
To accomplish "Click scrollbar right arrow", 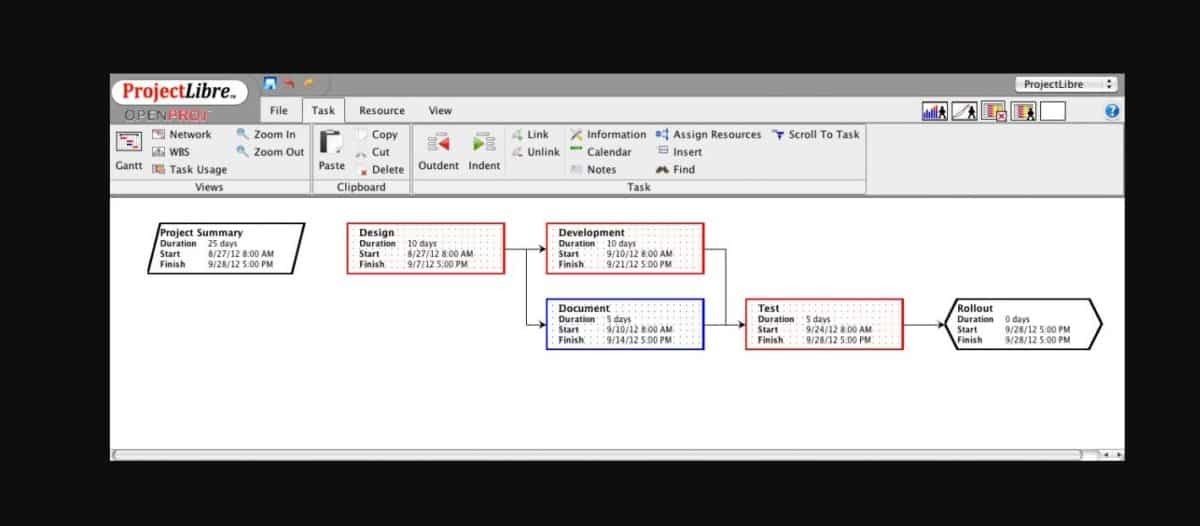I will 1117,455.
